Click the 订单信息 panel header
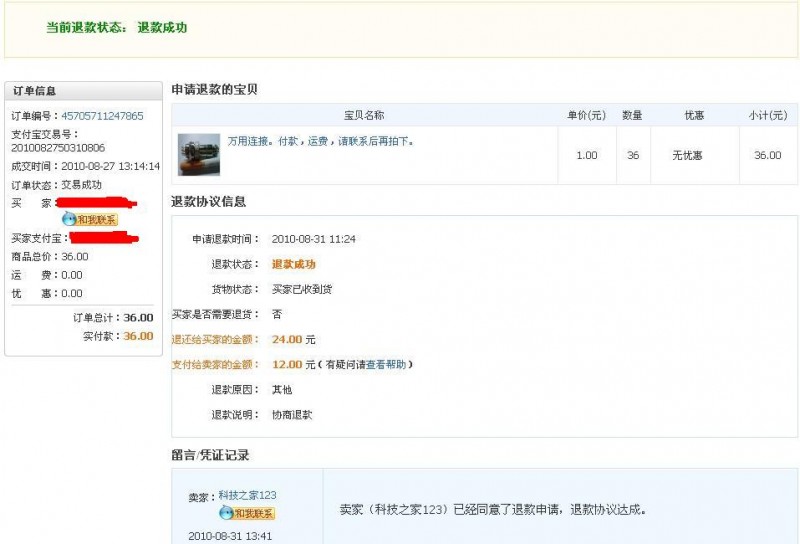Viewport: 800px width, 544px height. tap(35, 91)
